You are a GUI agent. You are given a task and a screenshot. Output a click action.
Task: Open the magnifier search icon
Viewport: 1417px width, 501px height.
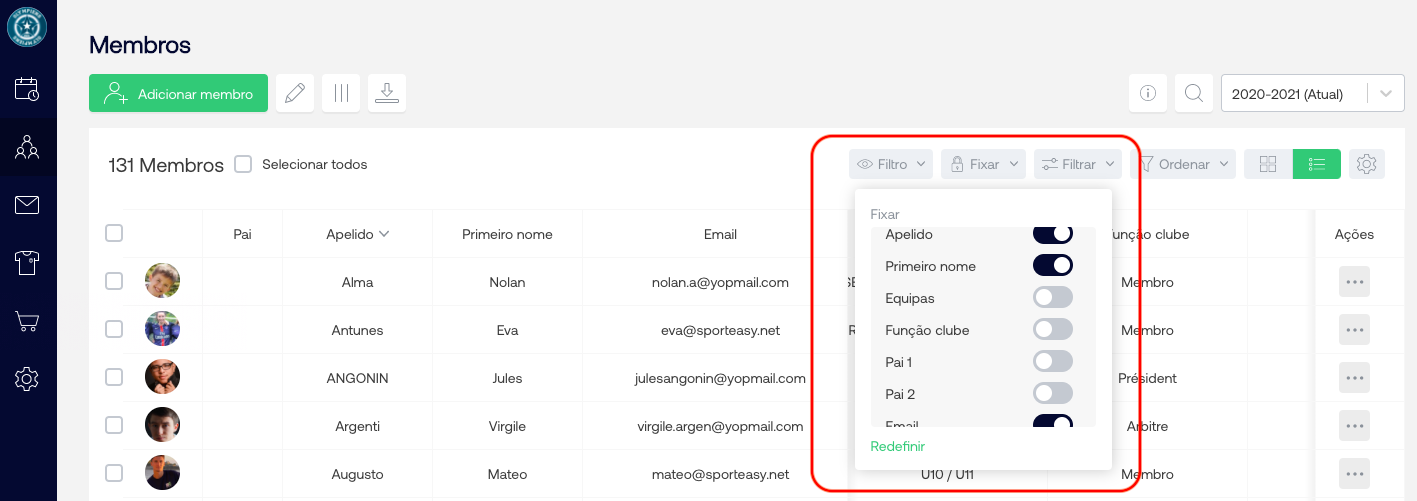[1193, 94]
